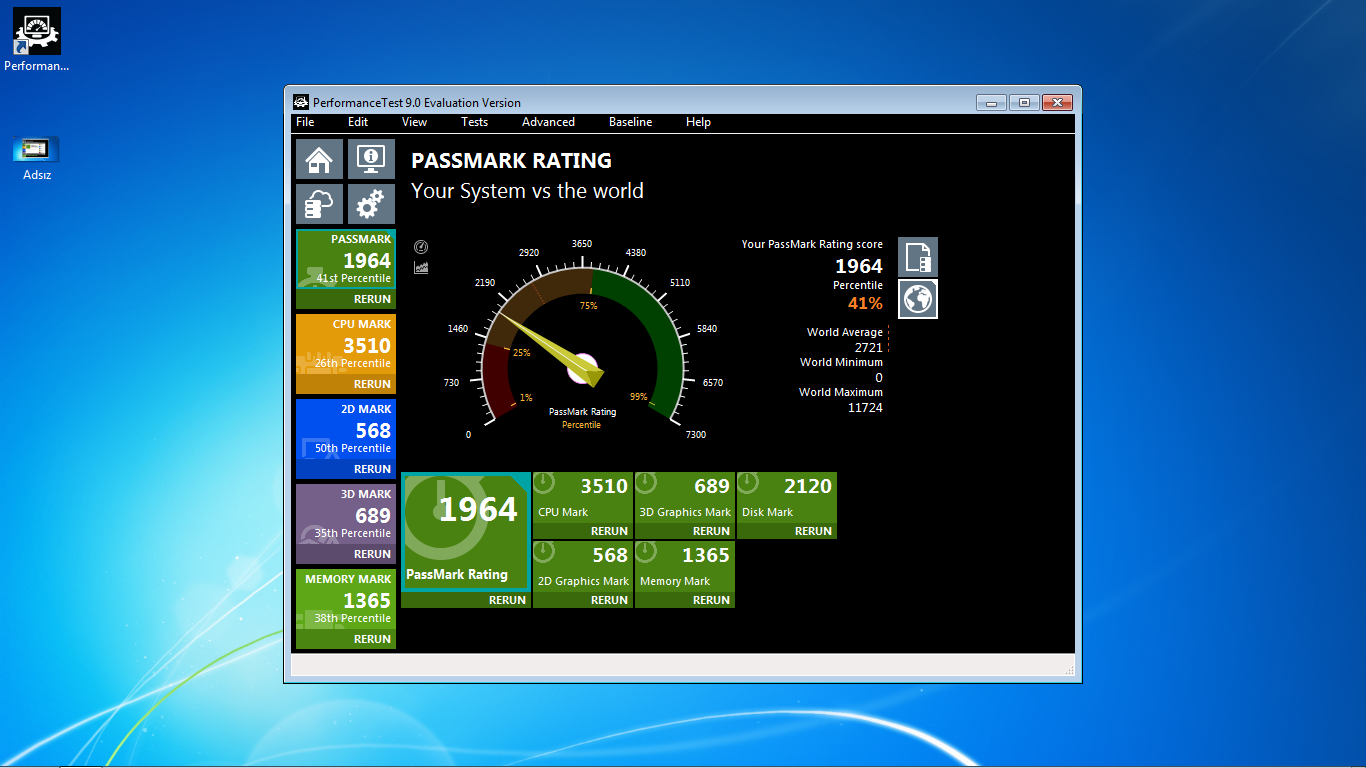Image resolution: width=1366 pixels, height=768 pixels.
Task: Click the 3650 gauge scale label
Action: 581,244
